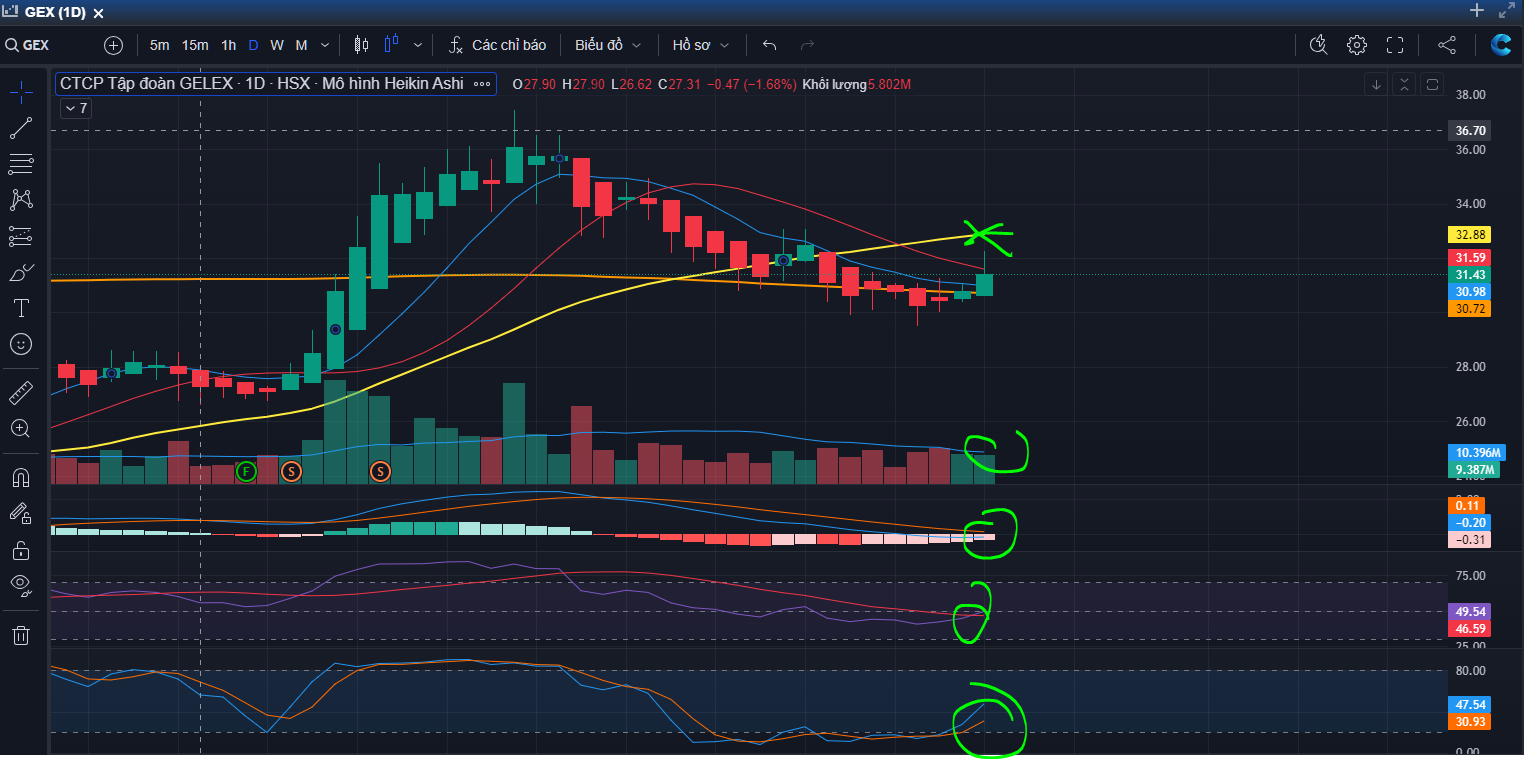Open Các chỉ báo indicators dialog
The height and width of the screenshot is (759, 1524).
click(x=497, y=45)
